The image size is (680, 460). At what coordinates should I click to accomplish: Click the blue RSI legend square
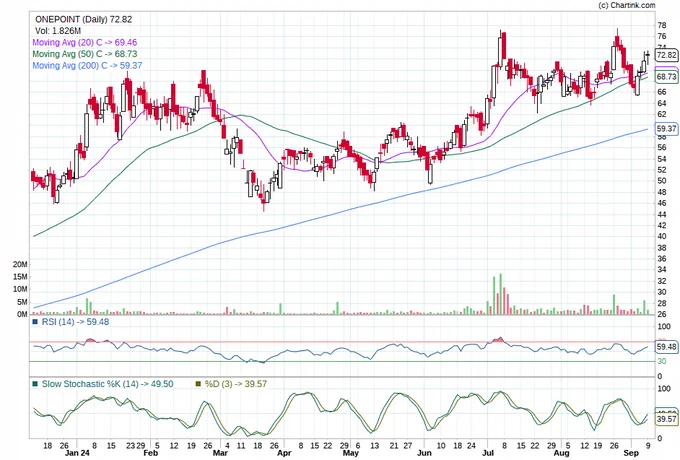tap(35, 322)
